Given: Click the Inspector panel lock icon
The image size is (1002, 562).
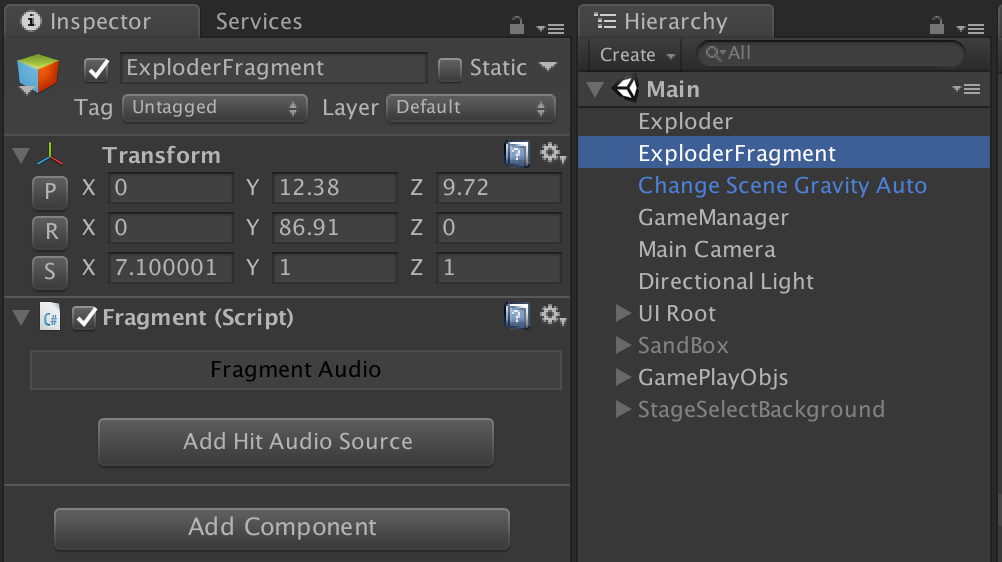Looking at the screenshot, I should (x=517, y=25).
